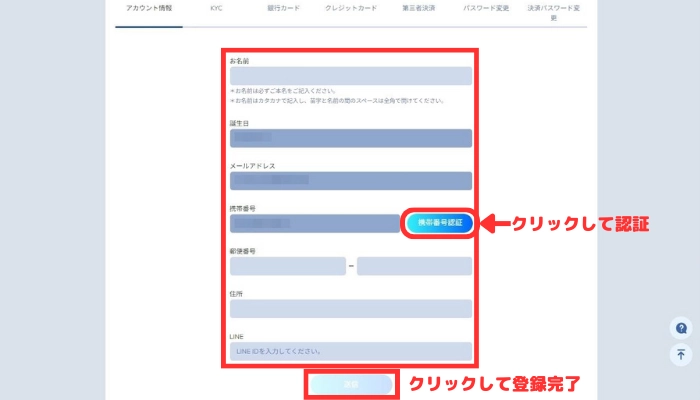Click the 住所 input field
Image resolution: width=700 pixels, height=400 pixels.
coord(351,308)
